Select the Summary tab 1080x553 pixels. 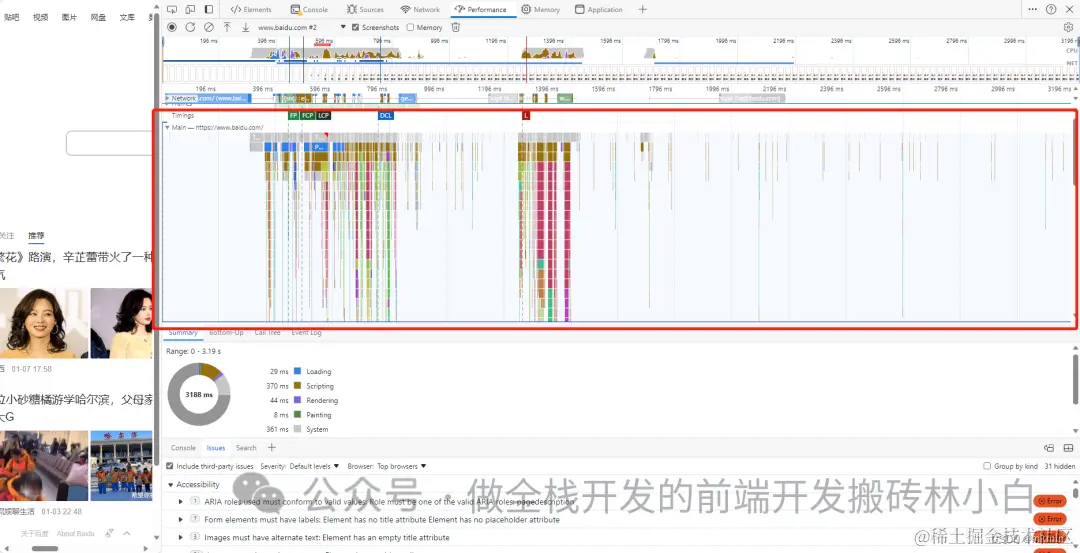click(183, 333)
